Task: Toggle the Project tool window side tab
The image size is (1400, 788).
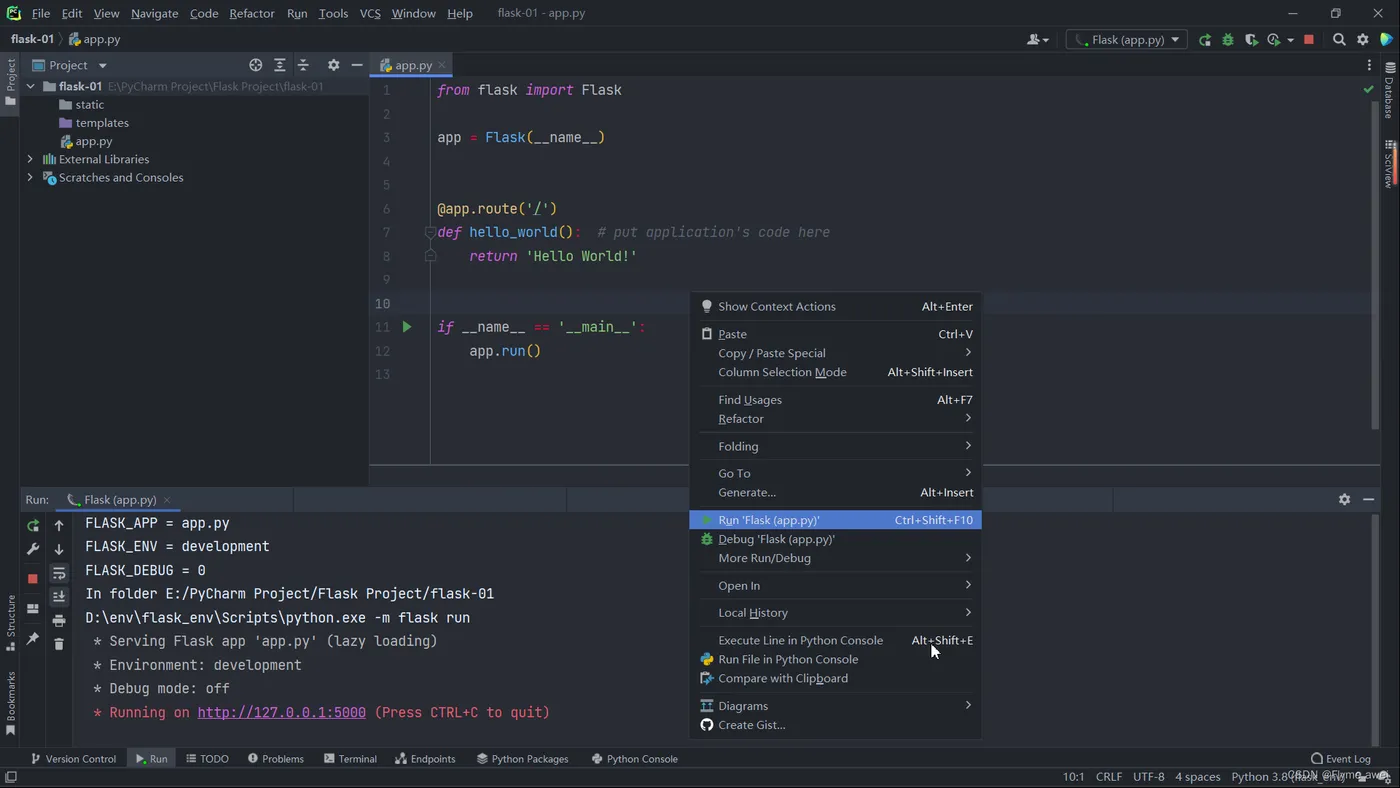Action: (10, 83)
